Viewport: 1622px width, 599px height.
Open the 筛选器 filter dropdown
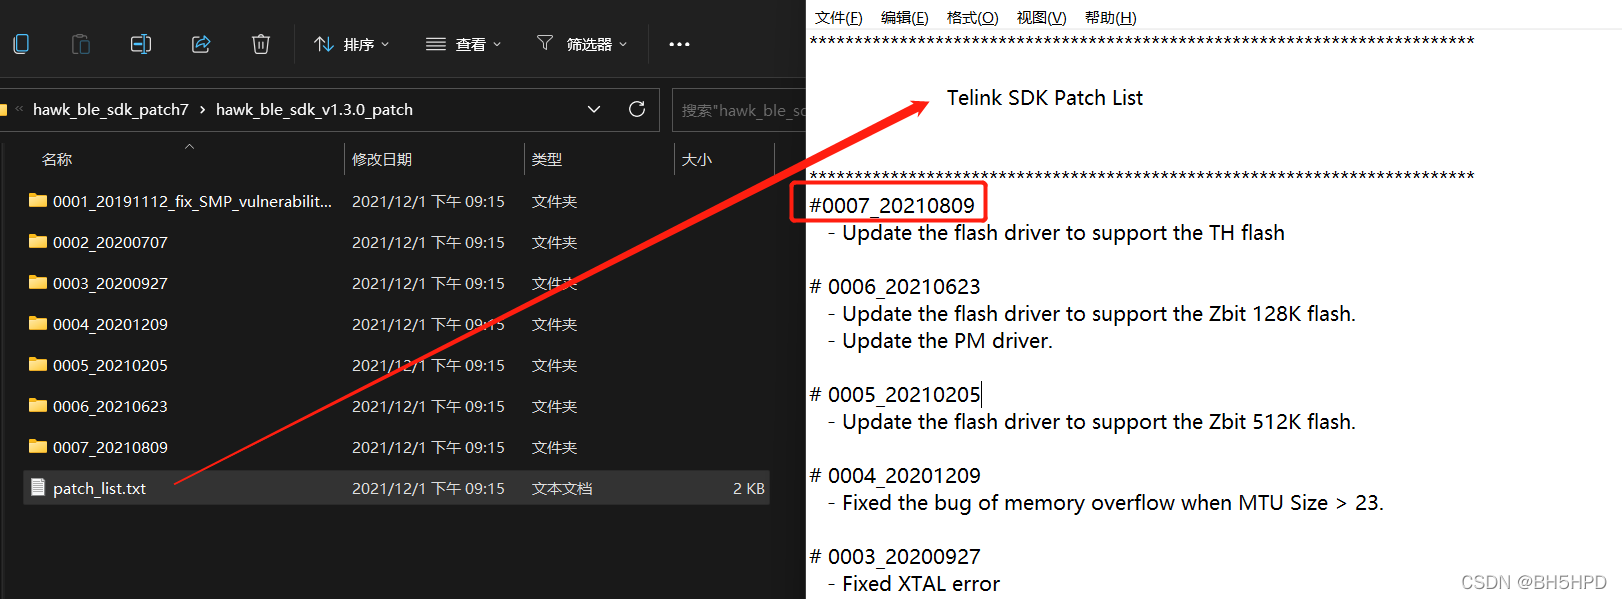582,44
